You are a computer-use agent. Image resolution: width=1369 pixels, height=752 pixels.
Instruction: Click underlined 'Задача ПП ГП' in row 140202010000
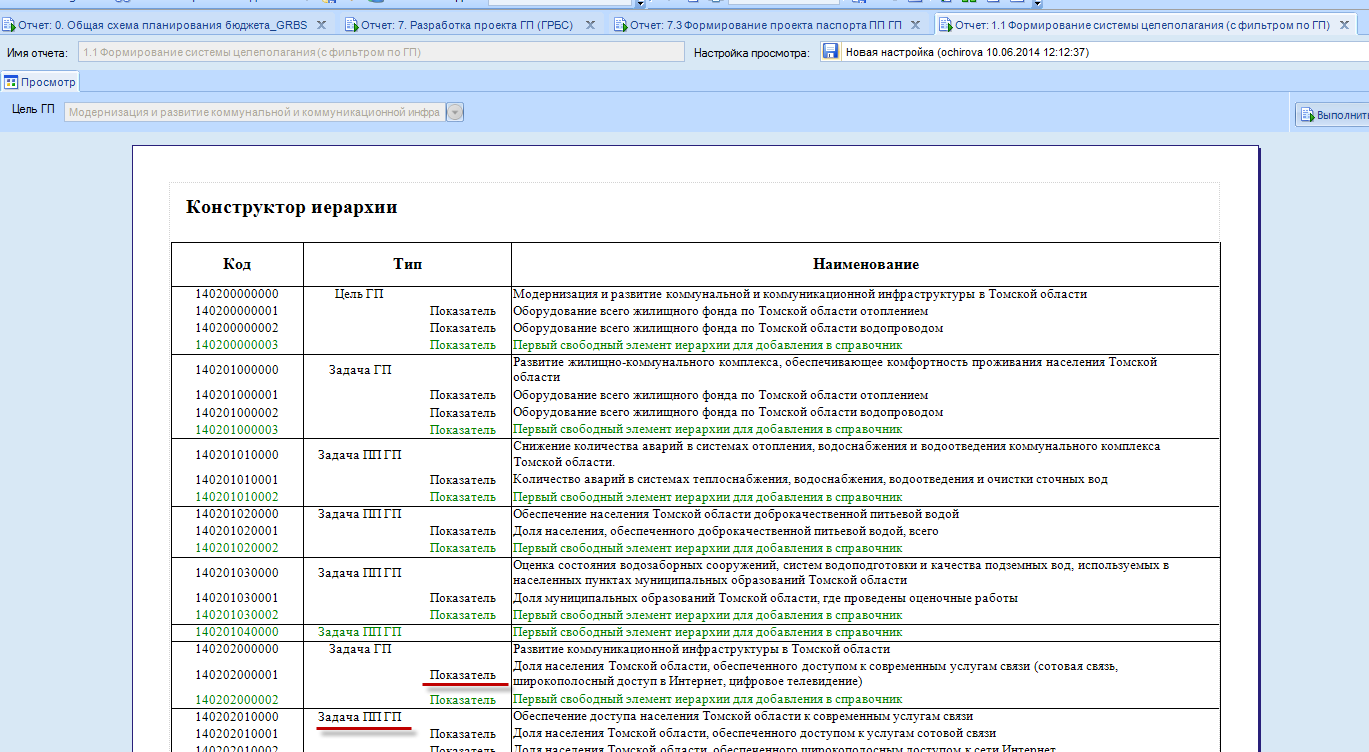tap(360, 717)
